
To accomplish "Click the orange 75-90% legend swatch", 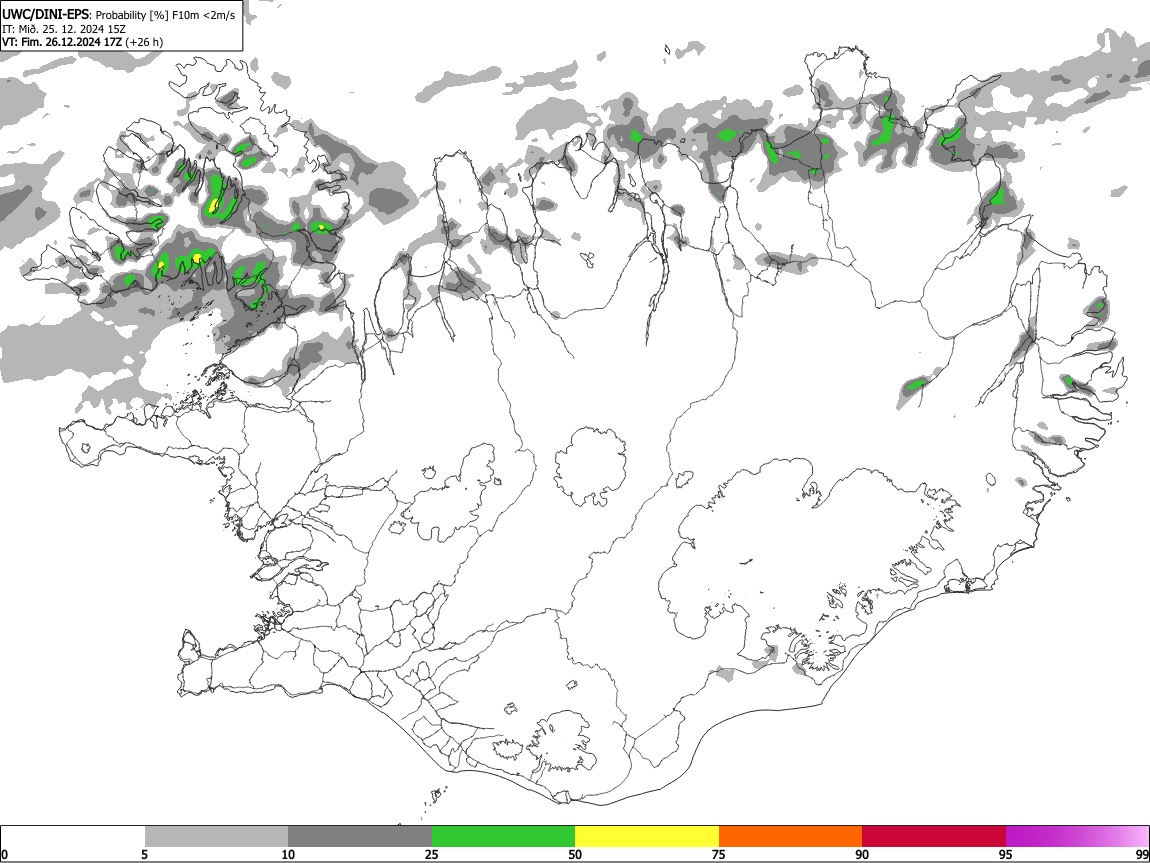I will click(x=790, y=836).
